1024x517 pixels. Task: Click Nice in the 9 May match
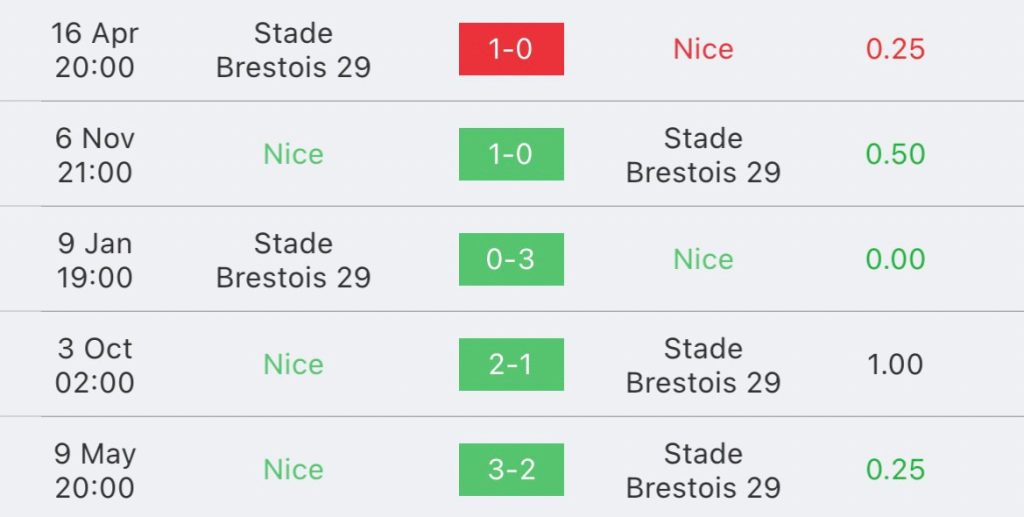pyautogui.click(x=293, y=469)
